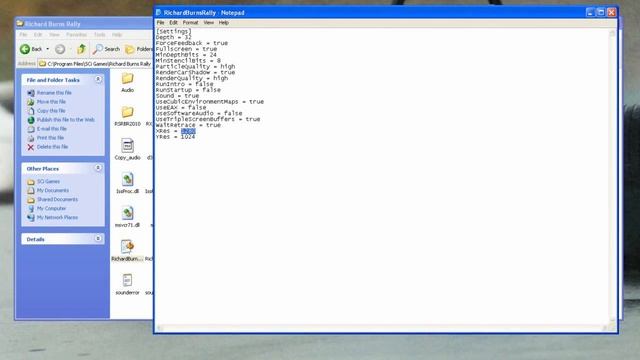Open Search in Explorer toolbar

tap(106, 49)
